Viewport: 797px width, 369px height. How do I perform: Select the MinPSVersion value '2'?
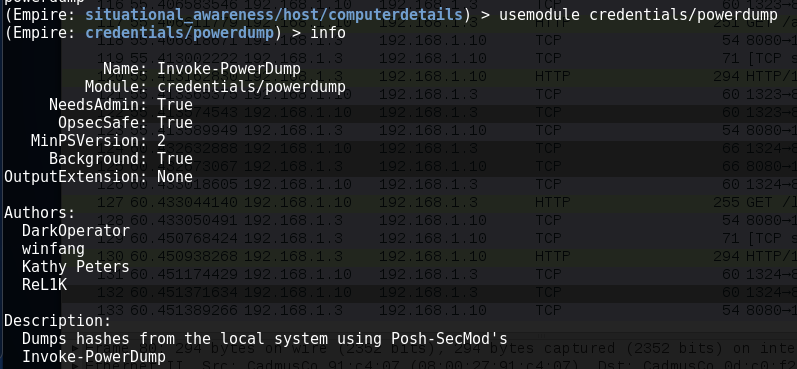pyautogui.click(x=162, y=141)
